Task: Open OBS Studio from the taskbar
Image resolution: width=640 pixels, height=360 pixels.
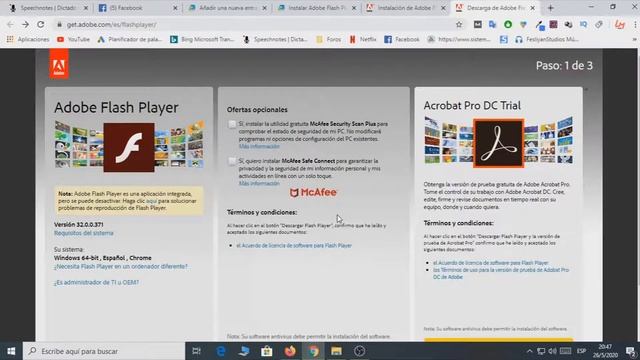Action: (x=360, y=351)
